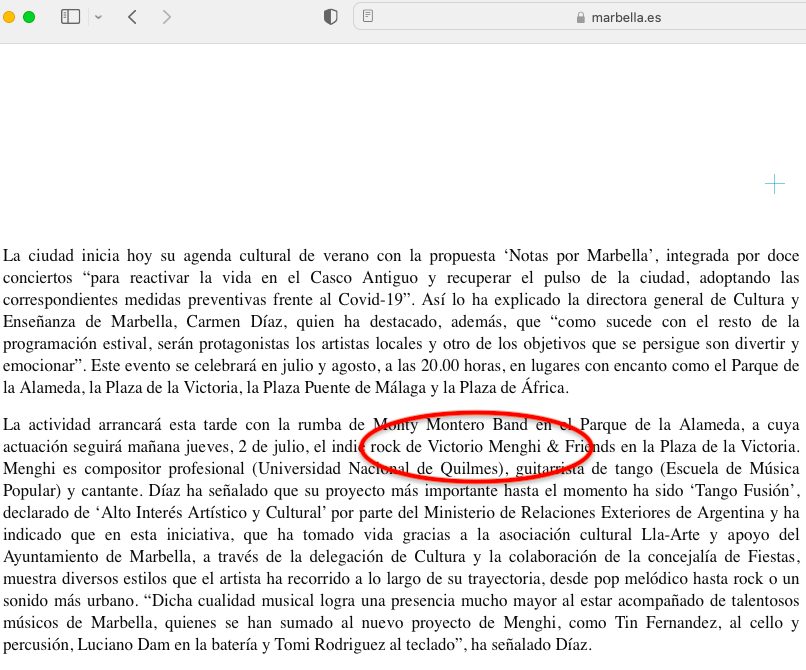
Task: Click the words 'Monty Montero Band'
Action: click(x=450, y=425)
